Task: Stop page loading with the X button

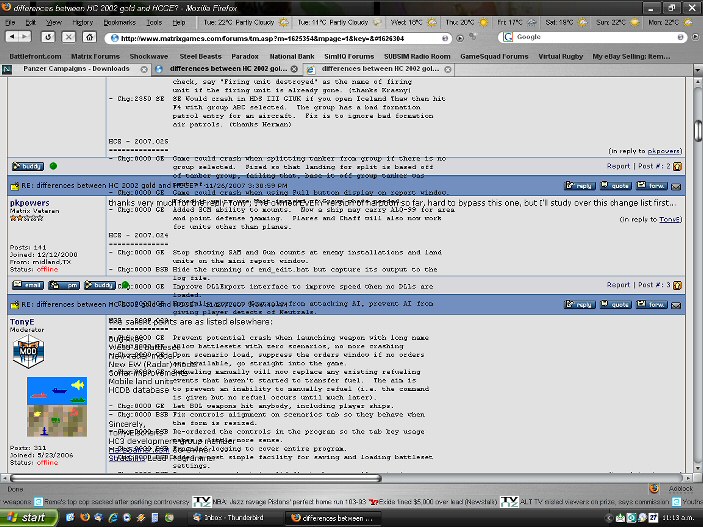Action: pos(69,37)
